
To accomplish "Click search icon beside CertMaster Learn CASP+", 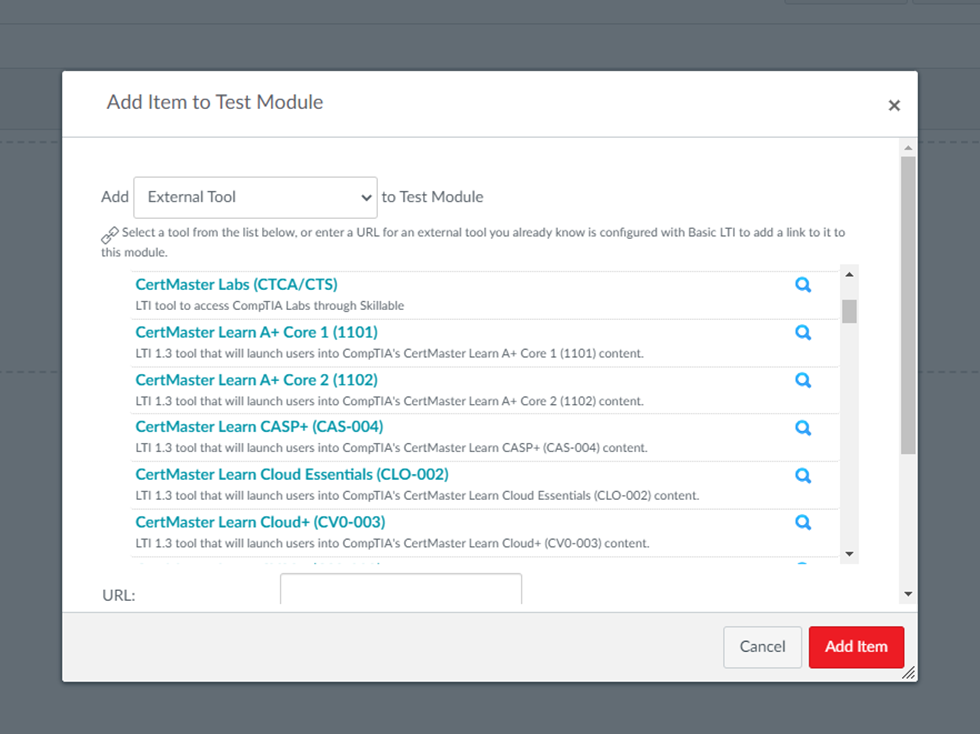I will coord(802,428).
